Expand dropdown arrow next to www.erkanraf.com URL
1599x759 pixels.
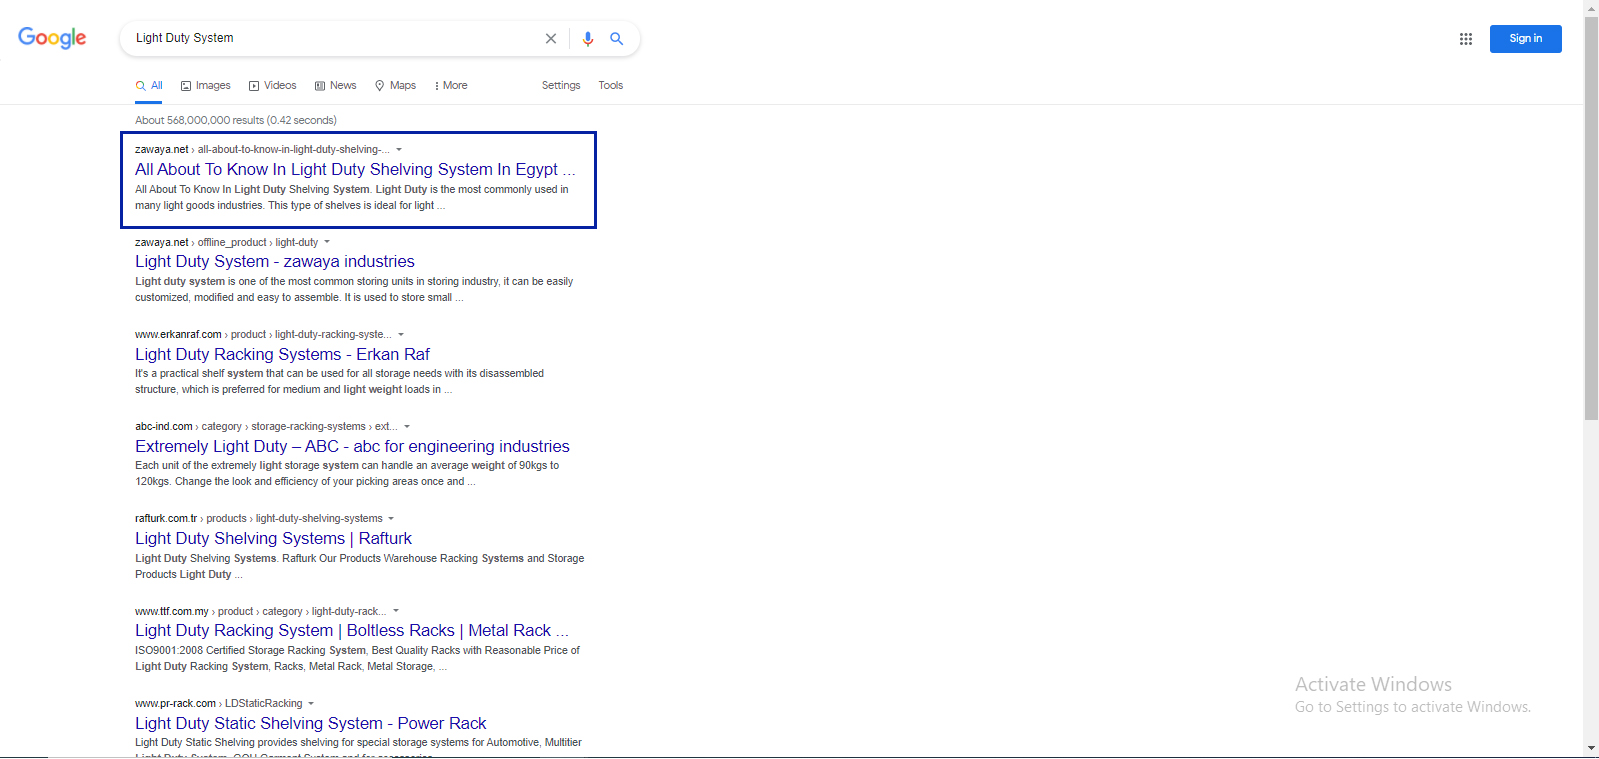click(x=401, y=334)
